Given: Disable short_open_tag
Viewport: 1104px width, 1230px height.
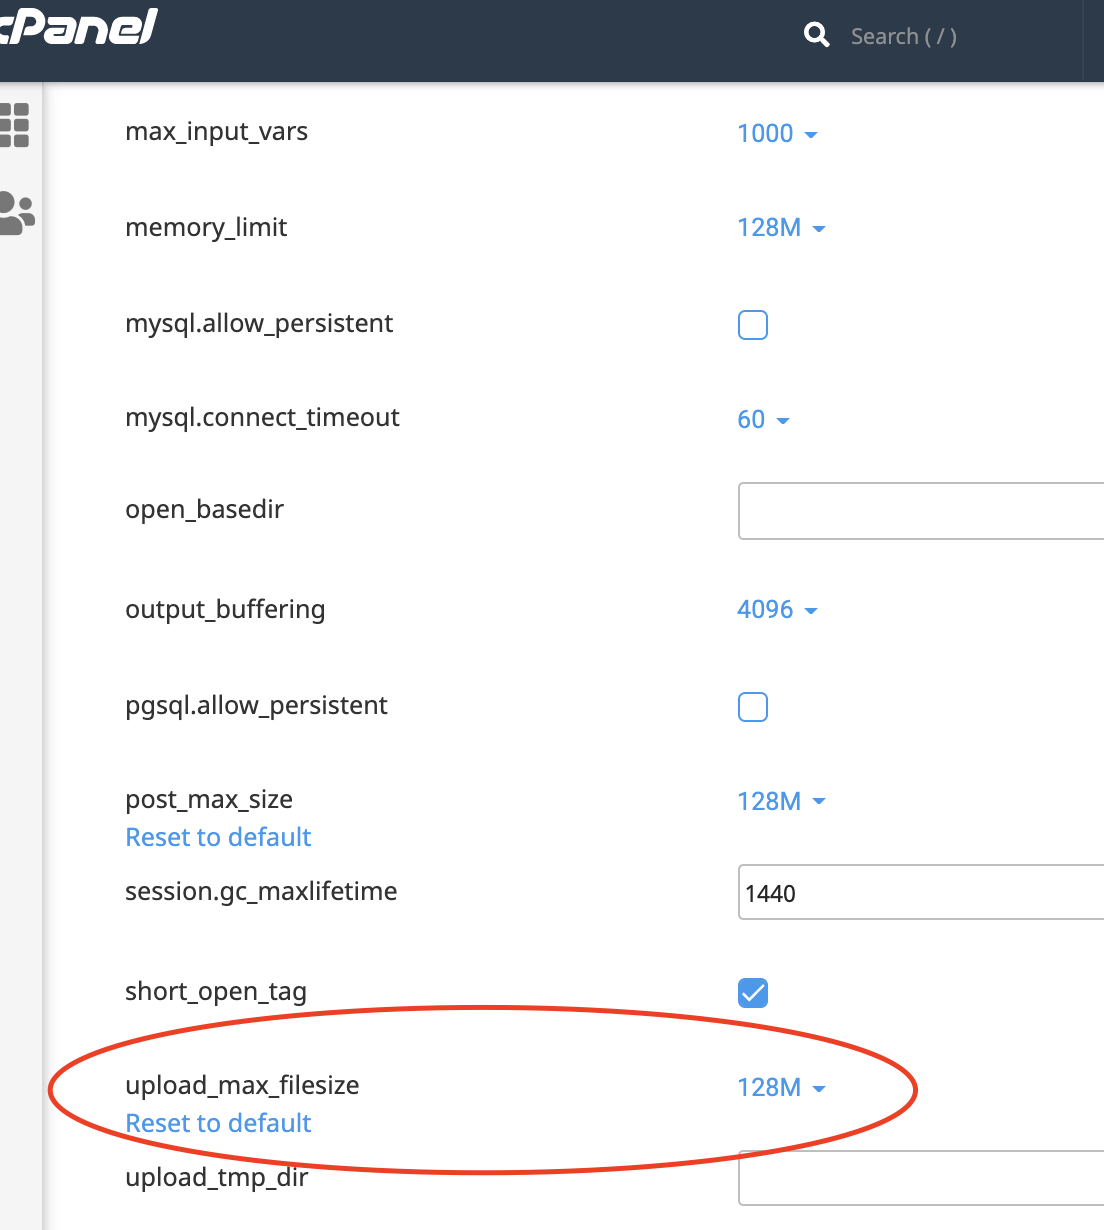Looking at the screenshot, I should pos(753,993).
